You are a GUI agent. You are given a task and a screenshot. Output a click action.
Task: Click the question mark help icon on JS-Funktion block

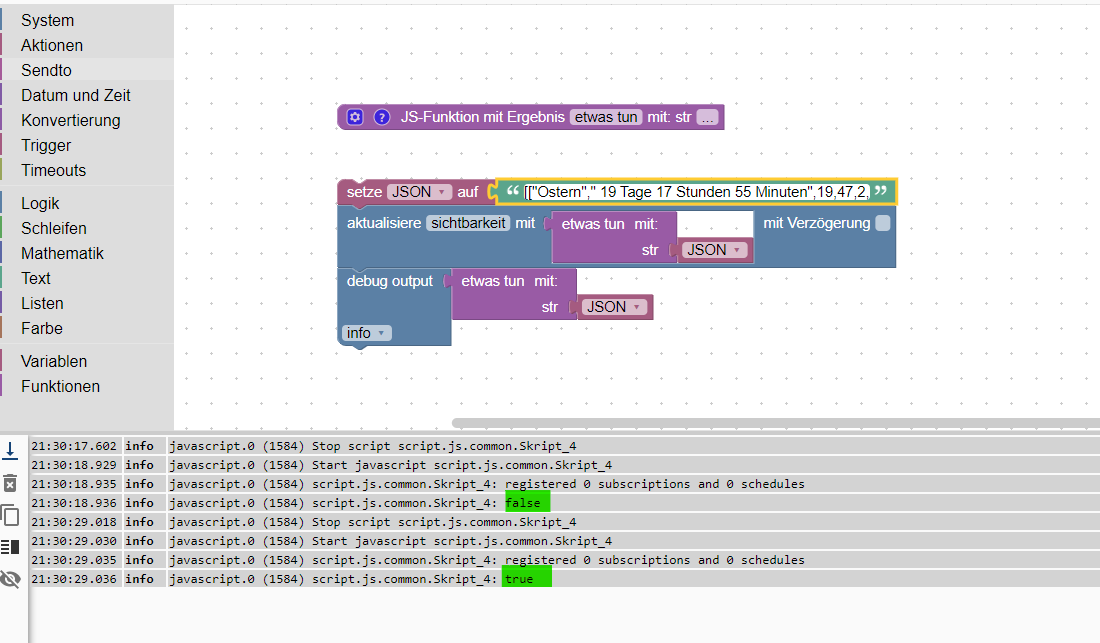(381, 117)
